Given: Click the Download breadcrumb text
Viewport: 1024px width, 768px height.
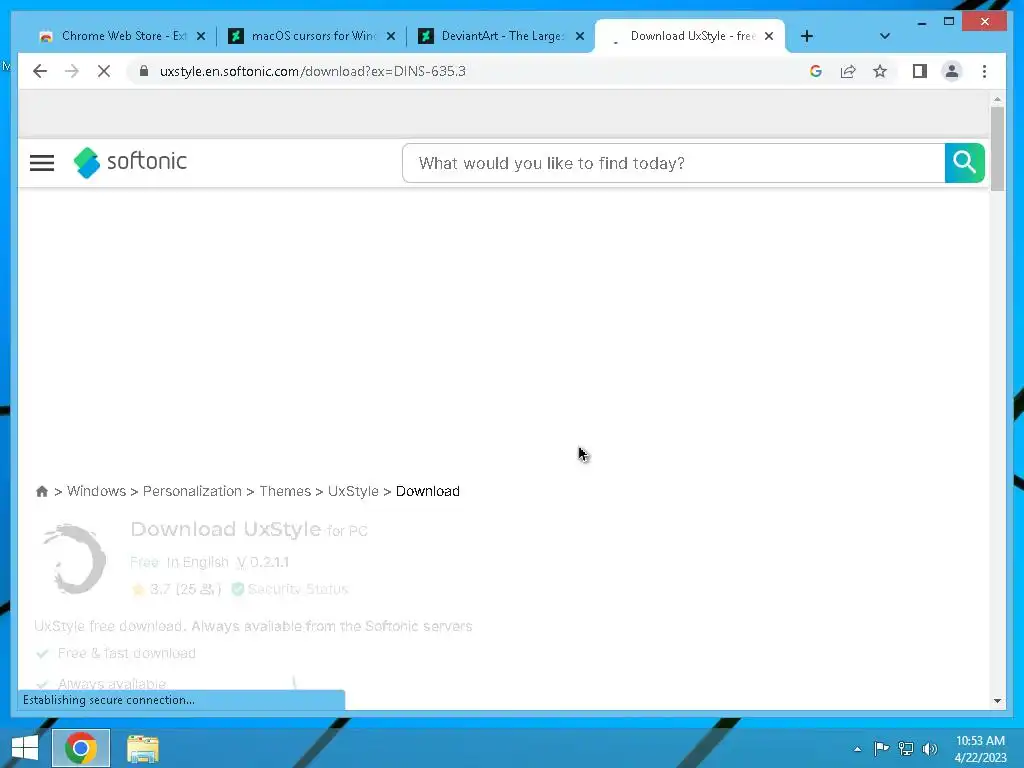Looking at the screenshot, I should click(x=428, y=491).
